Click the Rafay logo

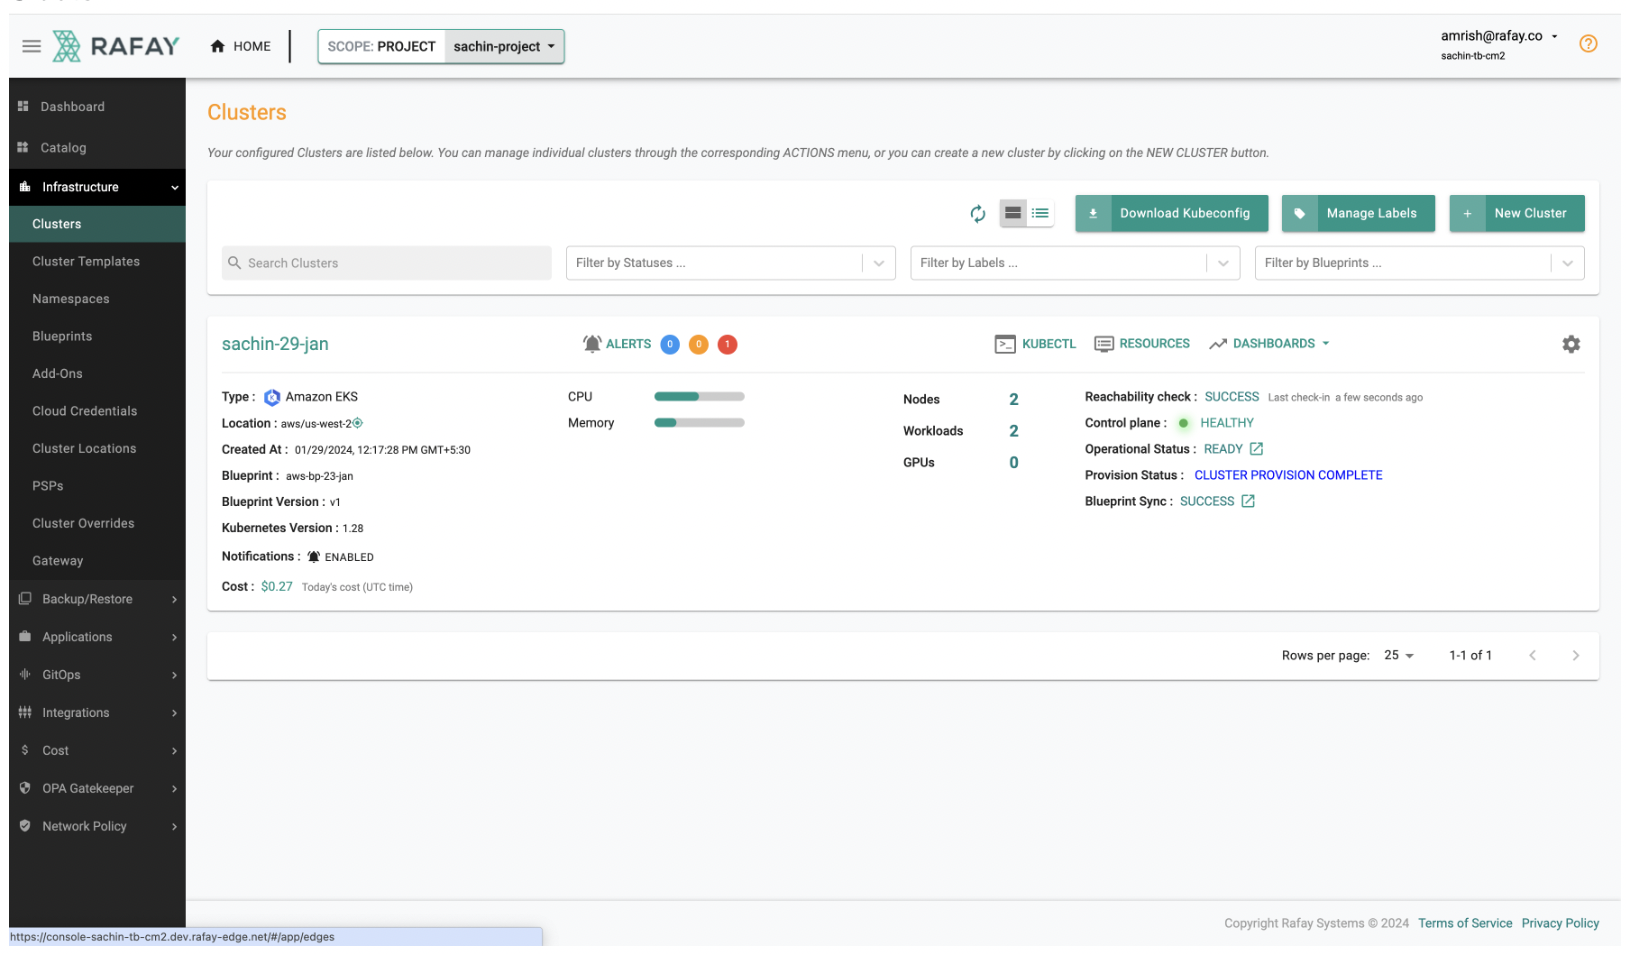(x=116, y=46)
